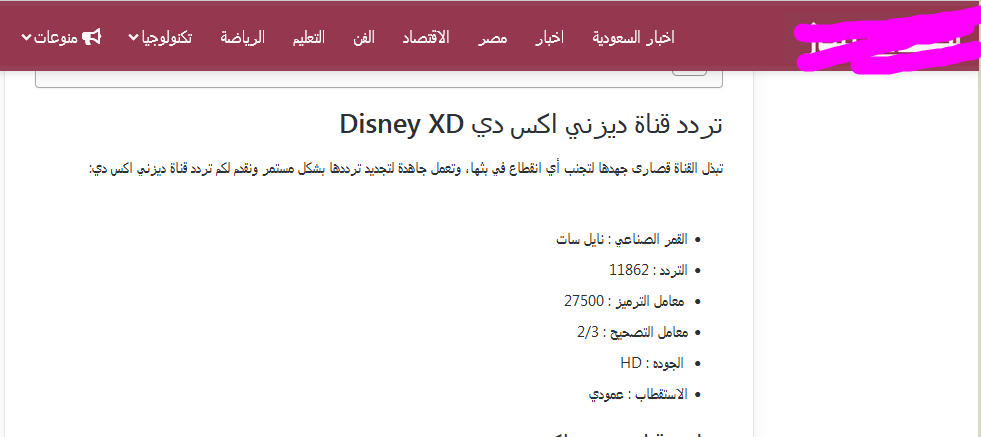The height and width of the screenshot is (437, 981).
Task: Click the line الجوده : HD
Action: click(654, 362)
